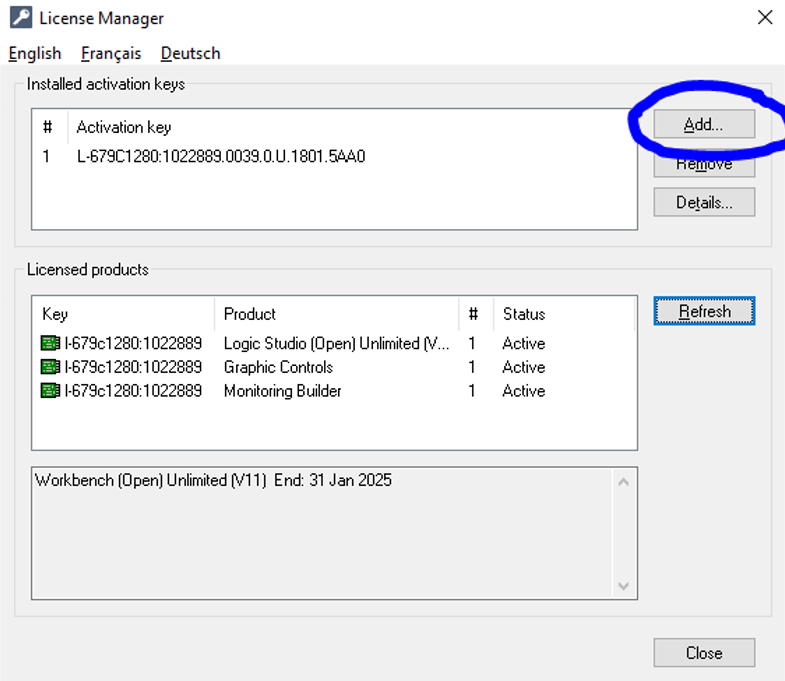Viewport: 785px width, 681px height.
Task: Click the Remove button
Action: pos(704,164)
